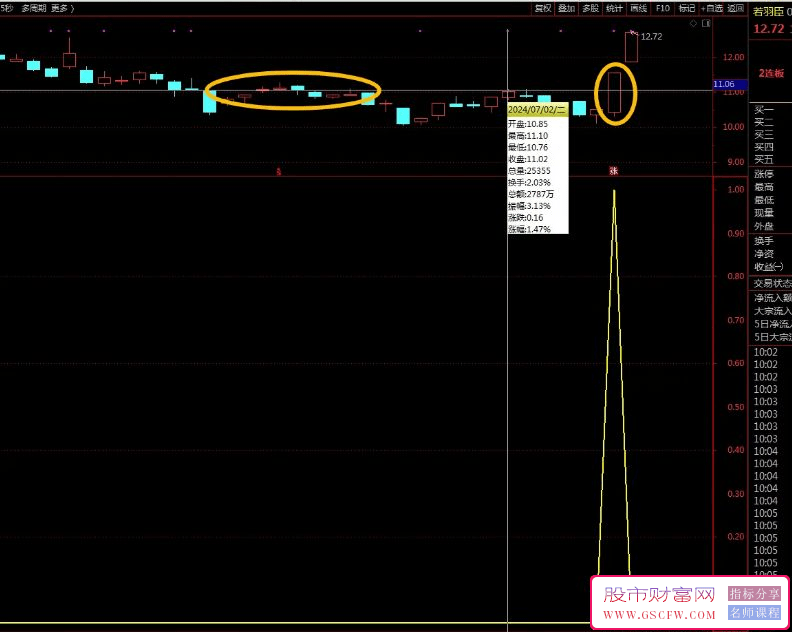Click the 净流入额 net inflow row
Screen dimensions: 792x632
(x=772, y=299)
